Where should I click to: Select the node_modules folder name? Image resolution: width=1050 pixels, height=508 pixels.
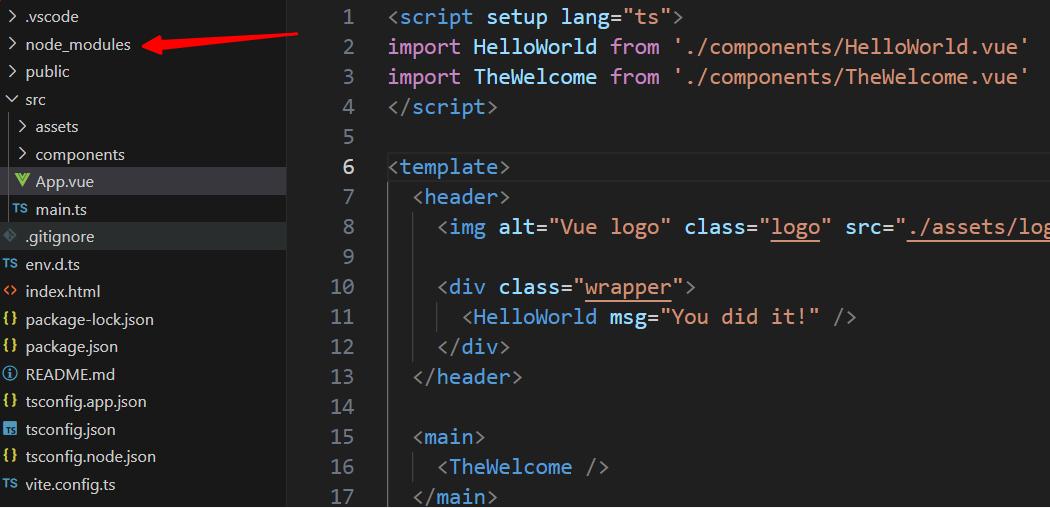pos(78,45)
